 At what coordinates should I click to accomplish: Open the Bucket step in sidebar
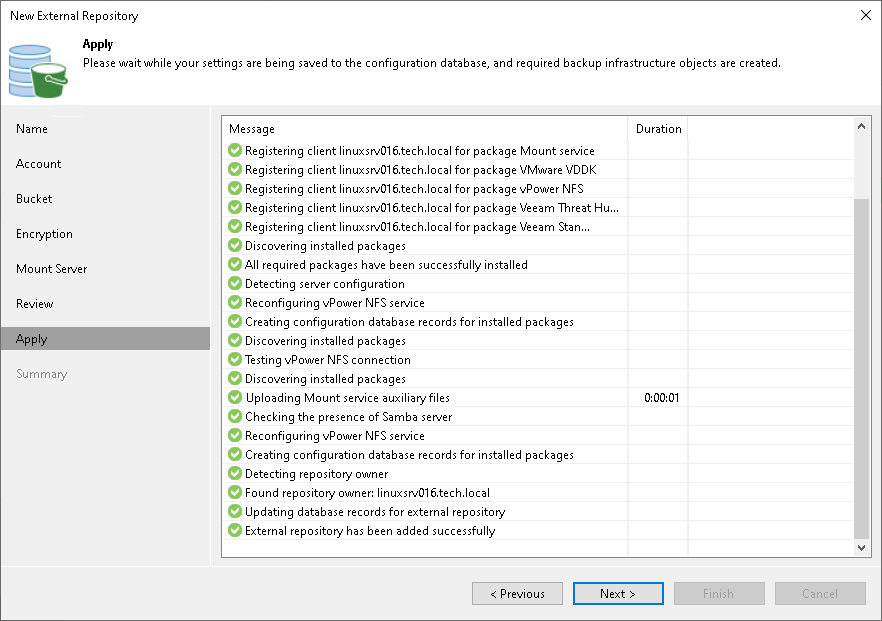pyautogui.click(x=34, y=199)
